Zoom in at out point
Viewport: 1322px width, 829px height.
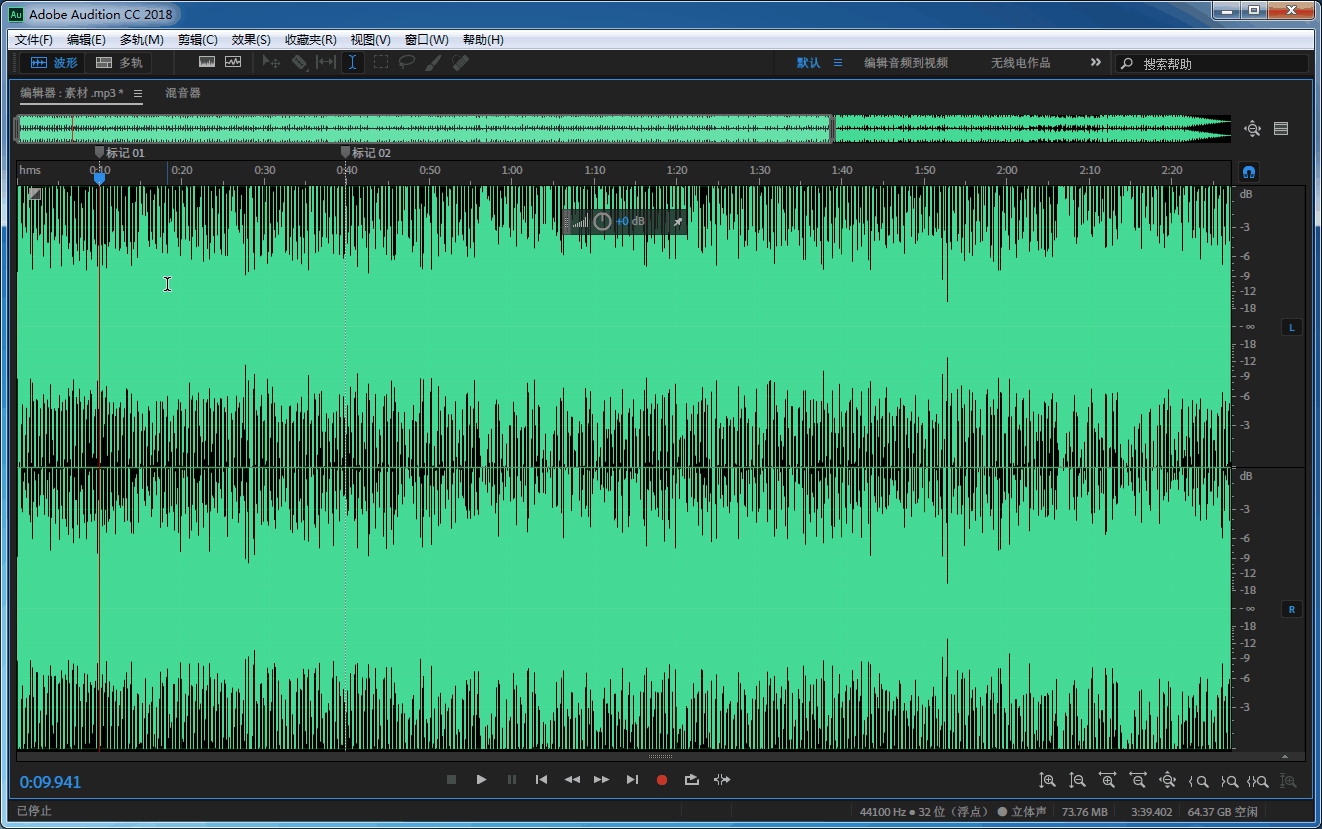tap(1229, 781)
